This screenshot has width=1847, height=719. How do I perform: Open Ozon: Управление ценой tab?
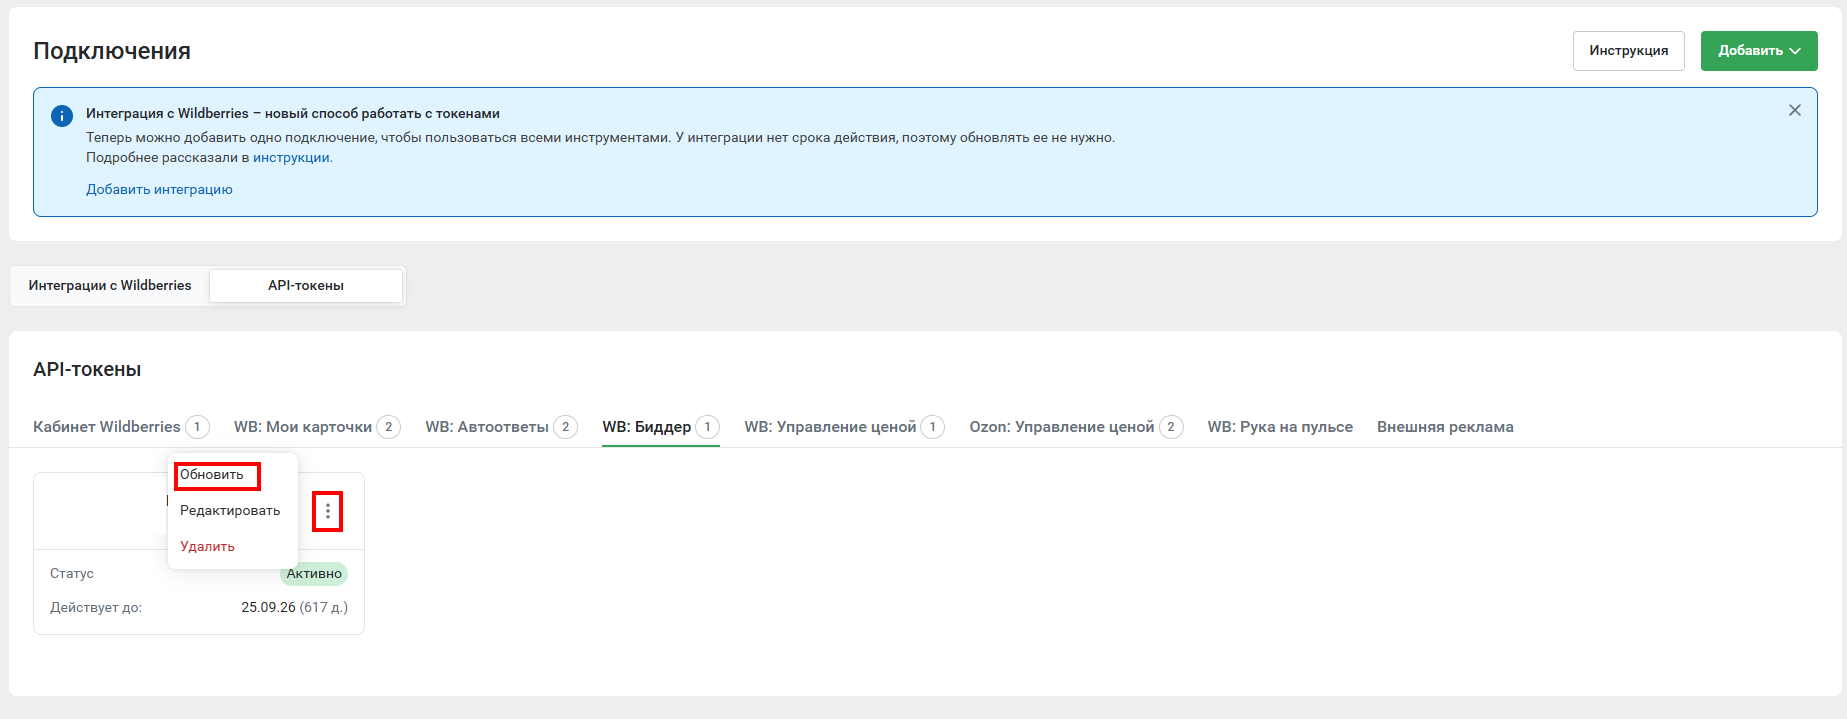click(x=1076, y=427)
